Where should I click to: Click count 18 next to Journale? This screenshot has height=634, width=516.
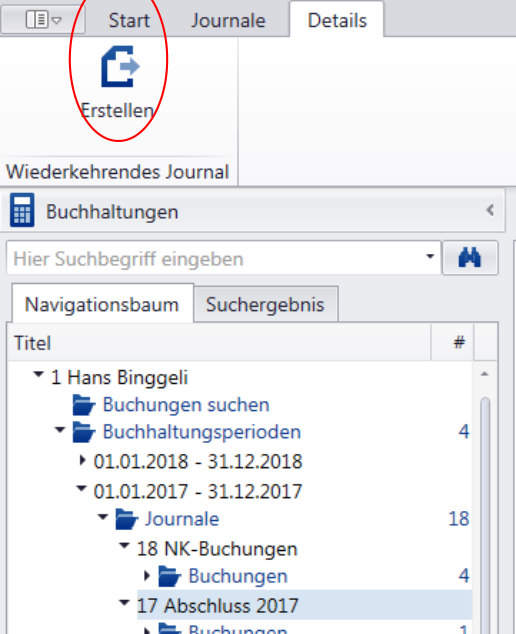pyautogui.click(x=459, y=519)
